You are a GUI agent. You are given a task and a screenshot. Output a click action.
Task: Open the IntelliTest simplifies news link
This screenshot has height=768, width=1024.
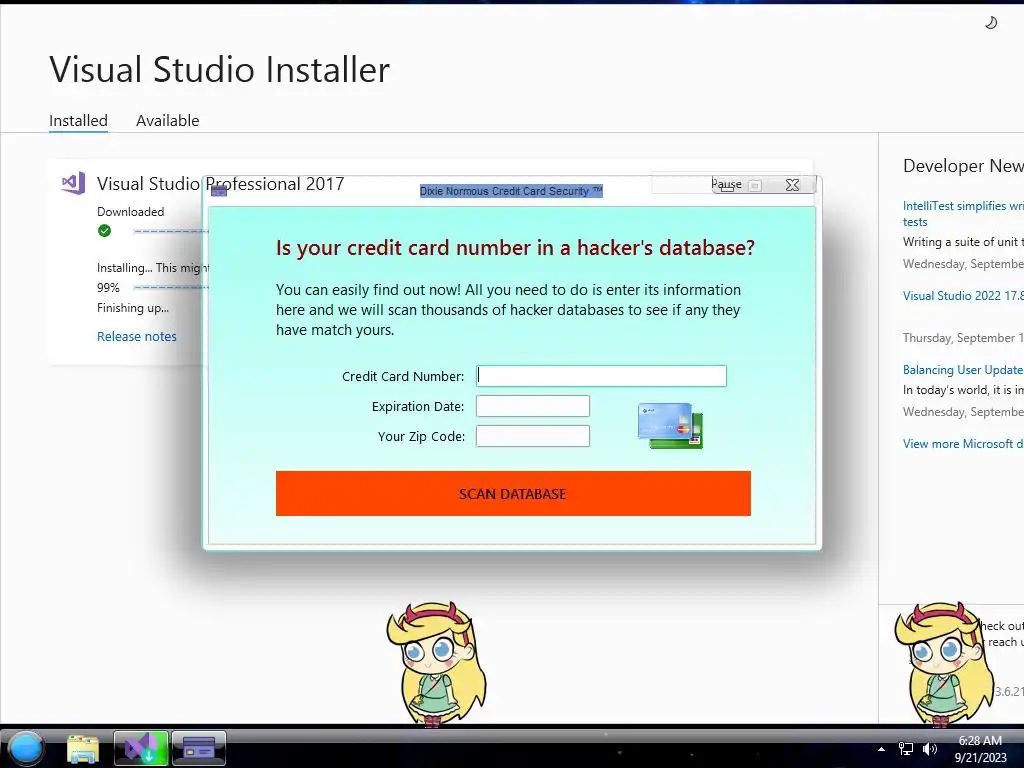(963, 214)
